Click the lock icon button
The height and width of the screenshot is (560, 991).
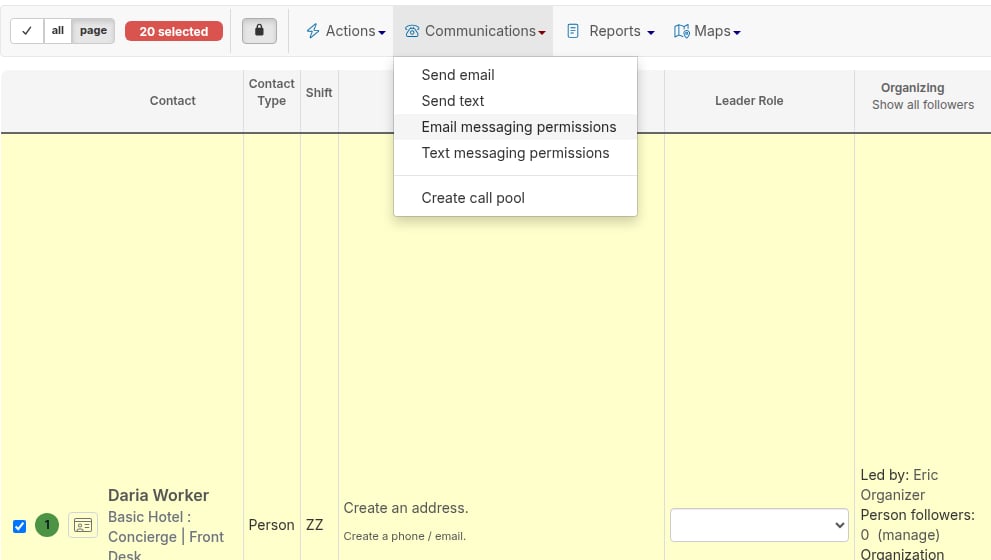259,30
